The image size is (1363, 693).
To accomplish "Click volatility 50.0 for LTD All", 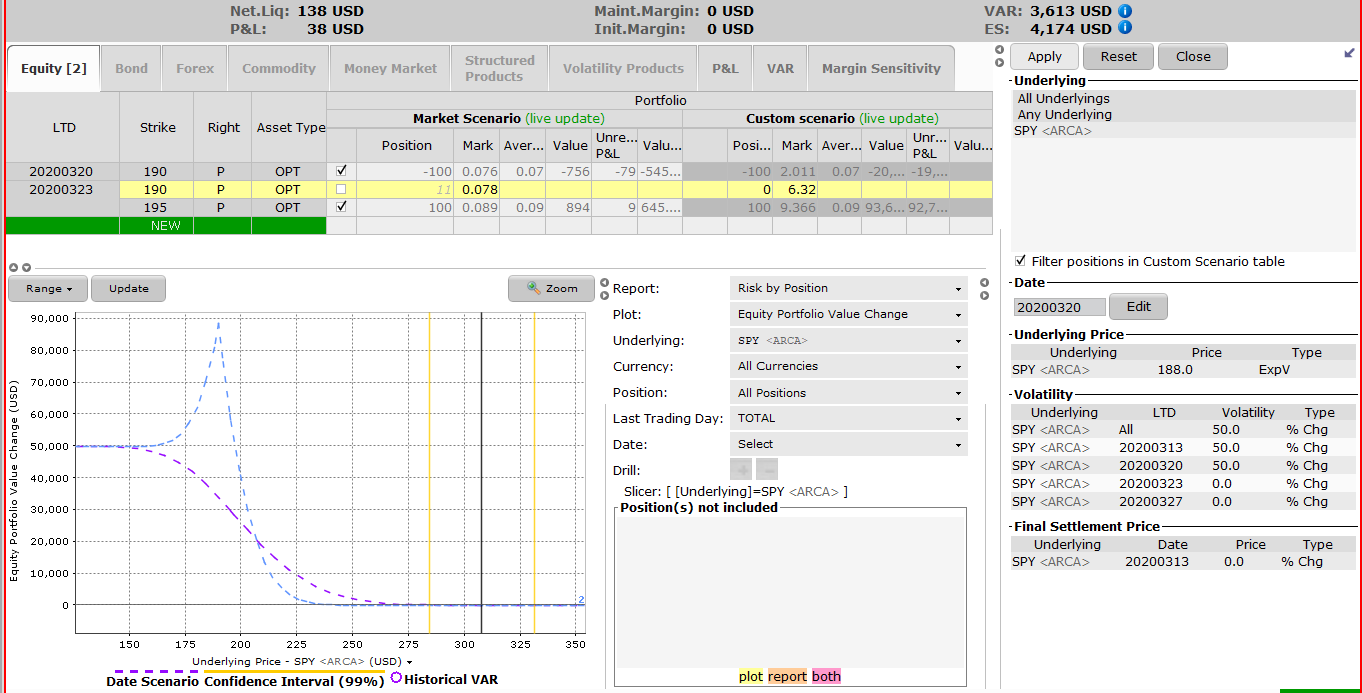I will click(1225, 430).
